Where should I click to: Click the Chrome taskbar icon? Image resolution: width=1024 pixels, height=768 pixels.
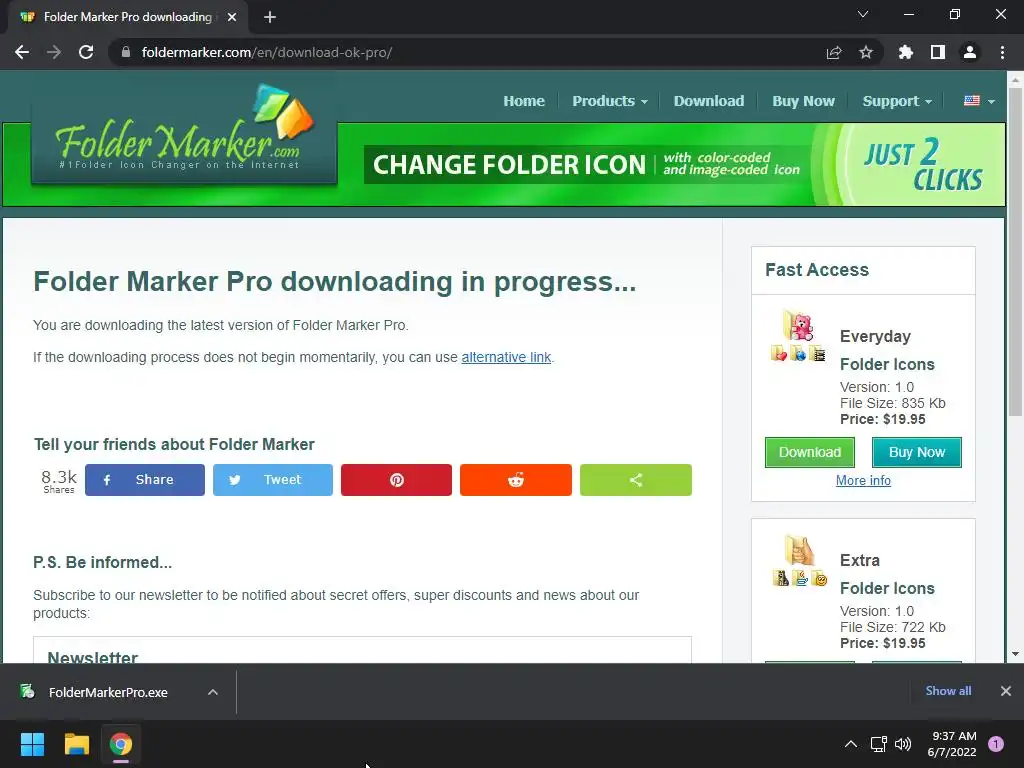121,744
